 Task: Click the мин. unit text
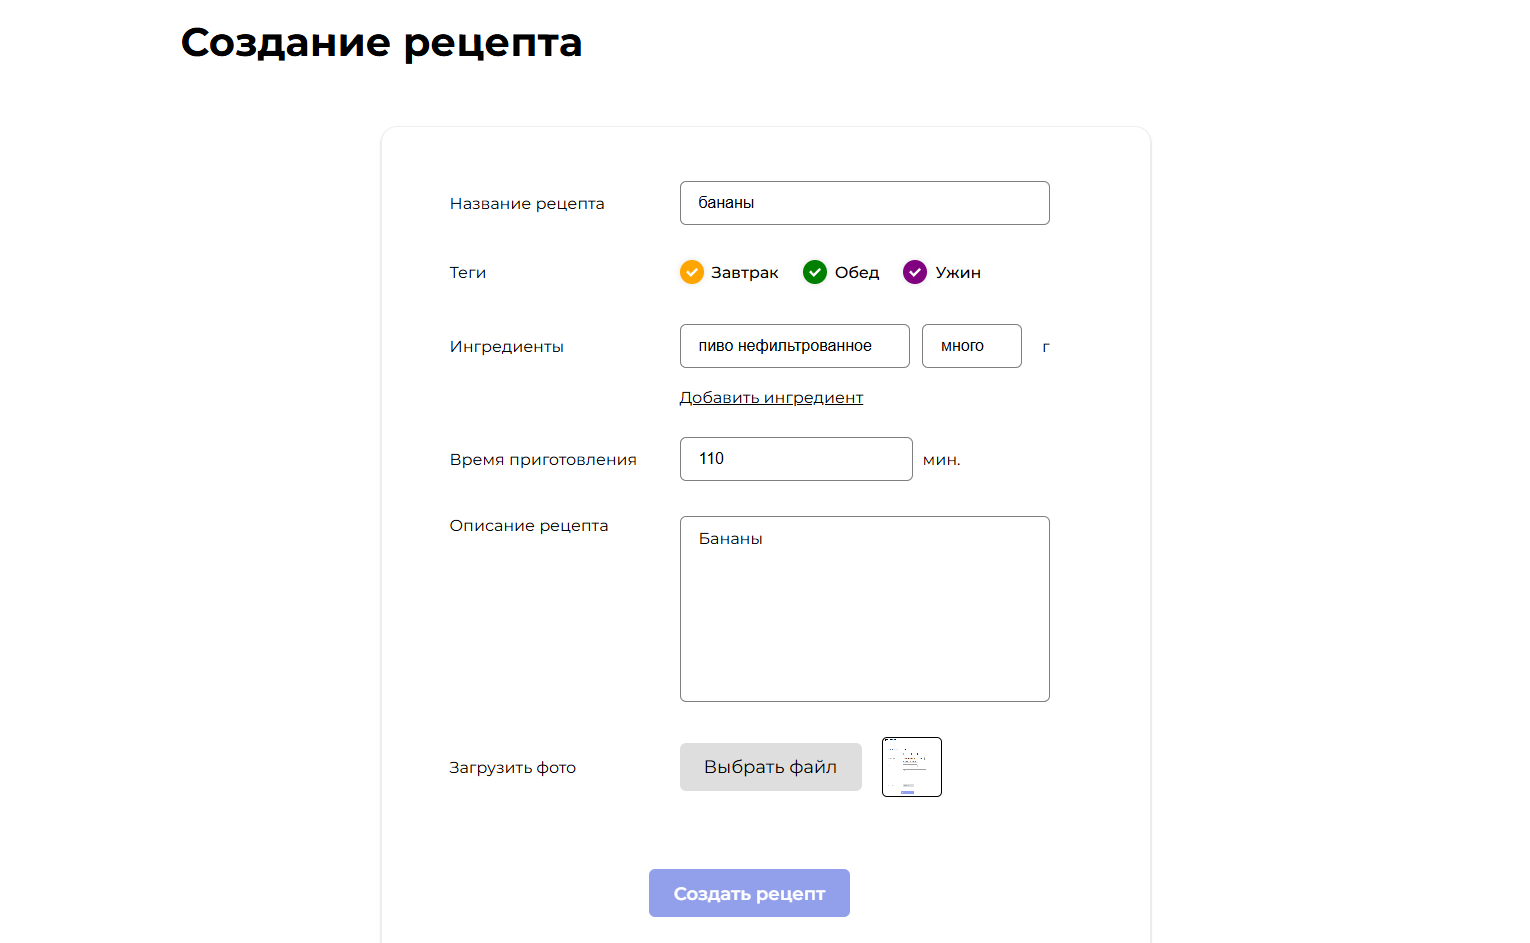click(942, 460)
